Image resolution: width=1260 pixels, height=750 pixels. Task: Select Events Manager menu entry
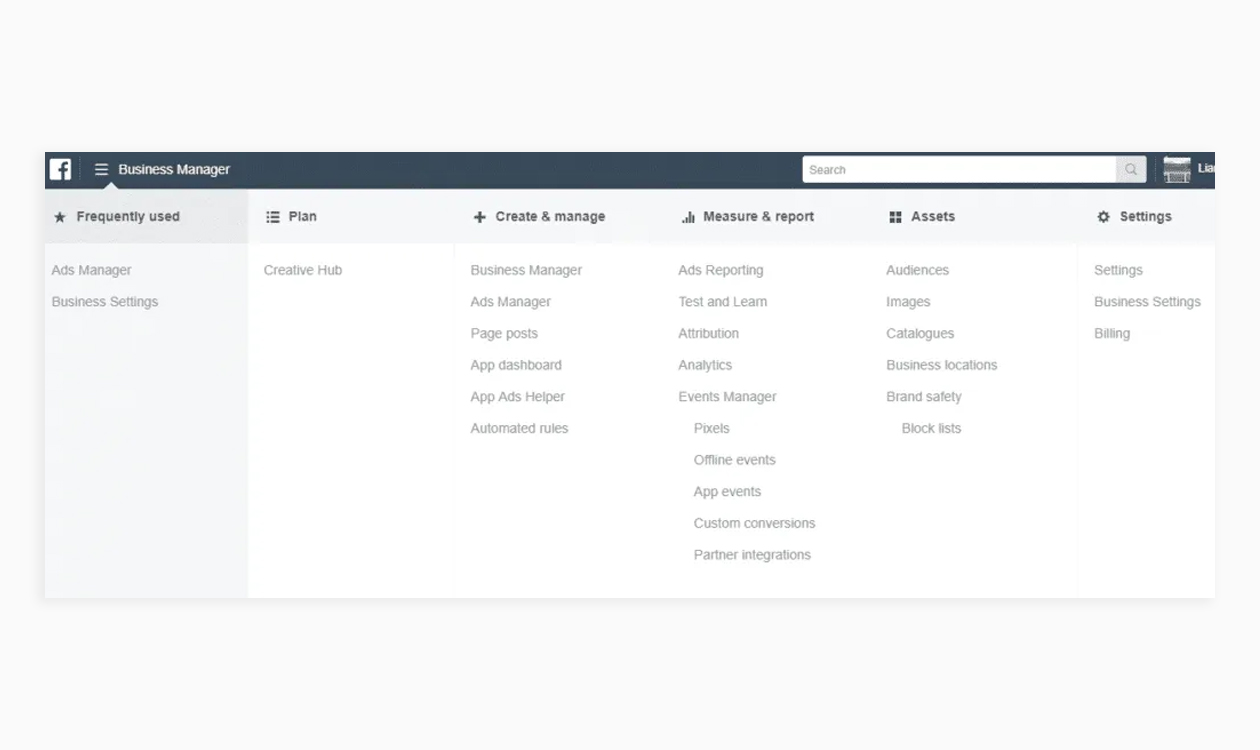click(x=727, y=397)
